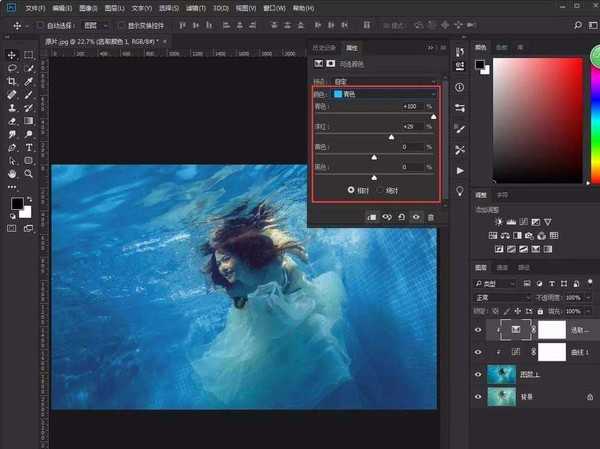Screen dimensions: 600x449
Task: Select the 绝对 (Absolute) radio button
Action: pos(382,189)
